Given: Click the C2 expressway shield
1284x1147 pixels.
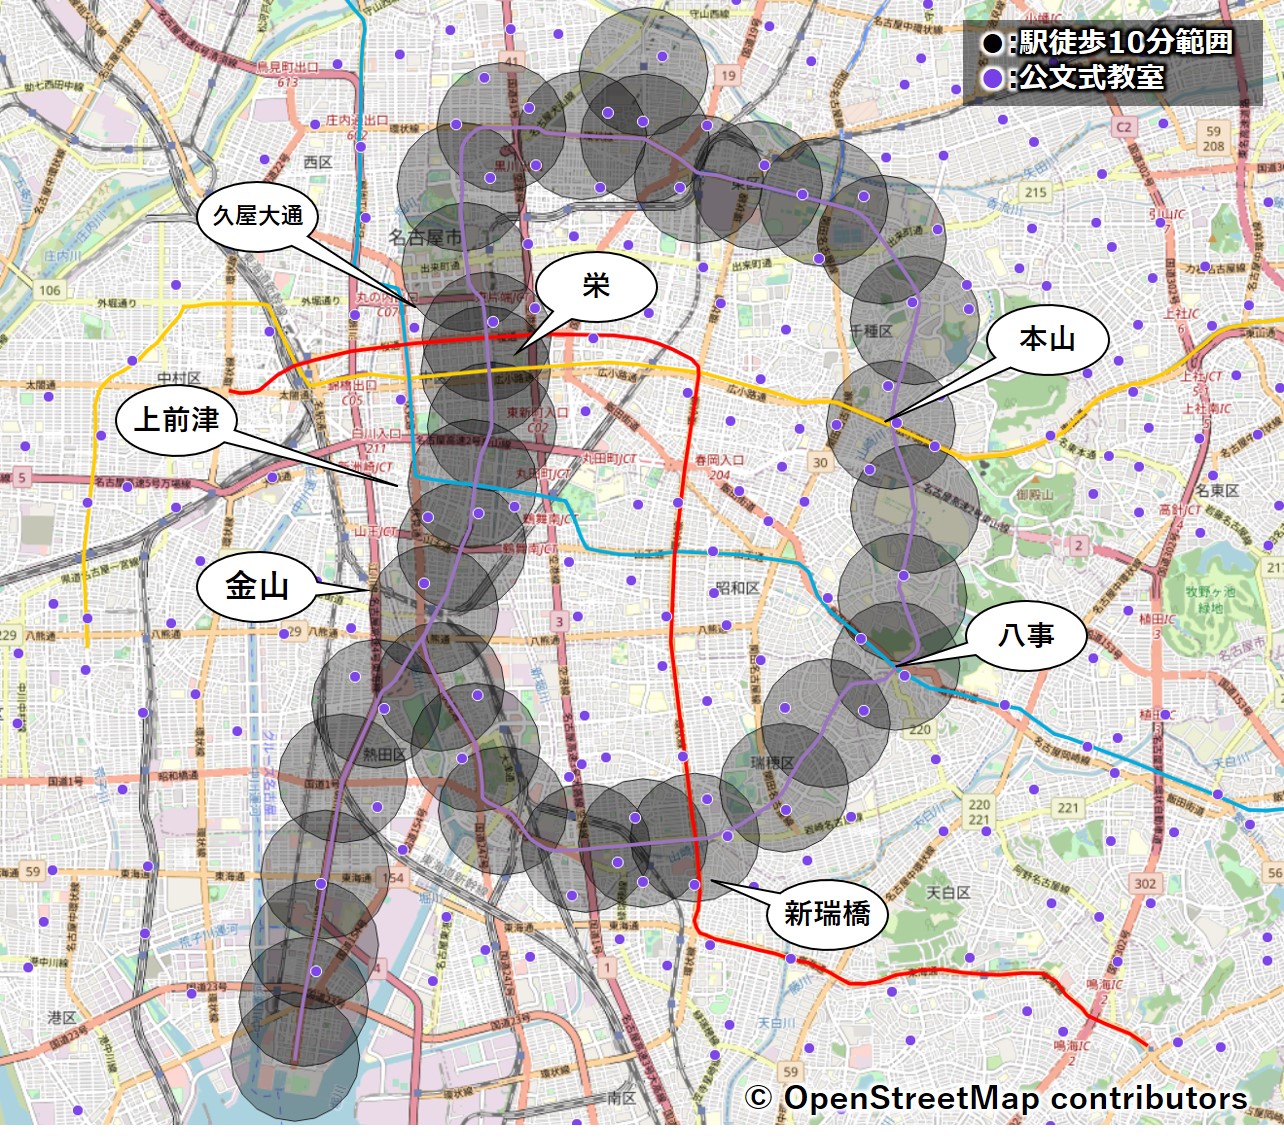Looking at the screenshot, I should pos(1124,127).
